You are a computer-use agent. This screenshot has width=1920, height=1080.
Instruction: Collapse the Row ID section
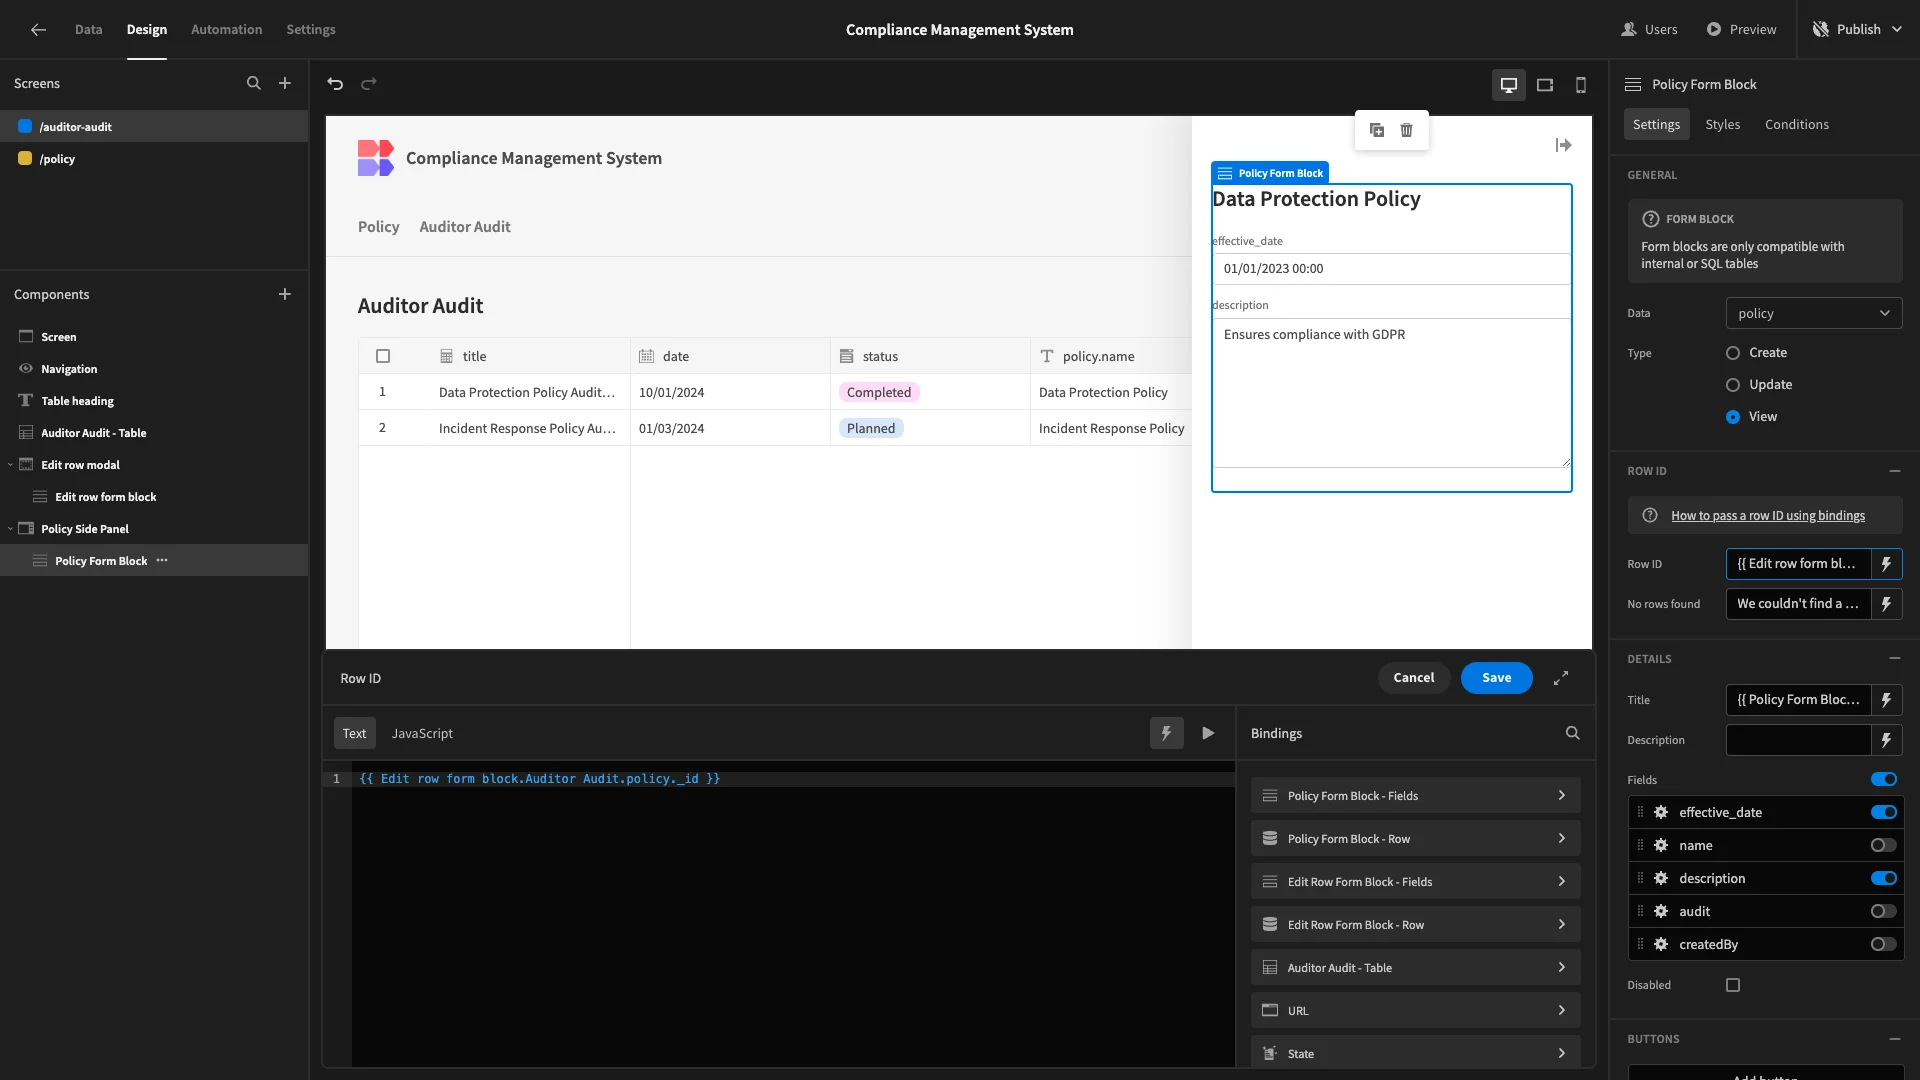1895,471
